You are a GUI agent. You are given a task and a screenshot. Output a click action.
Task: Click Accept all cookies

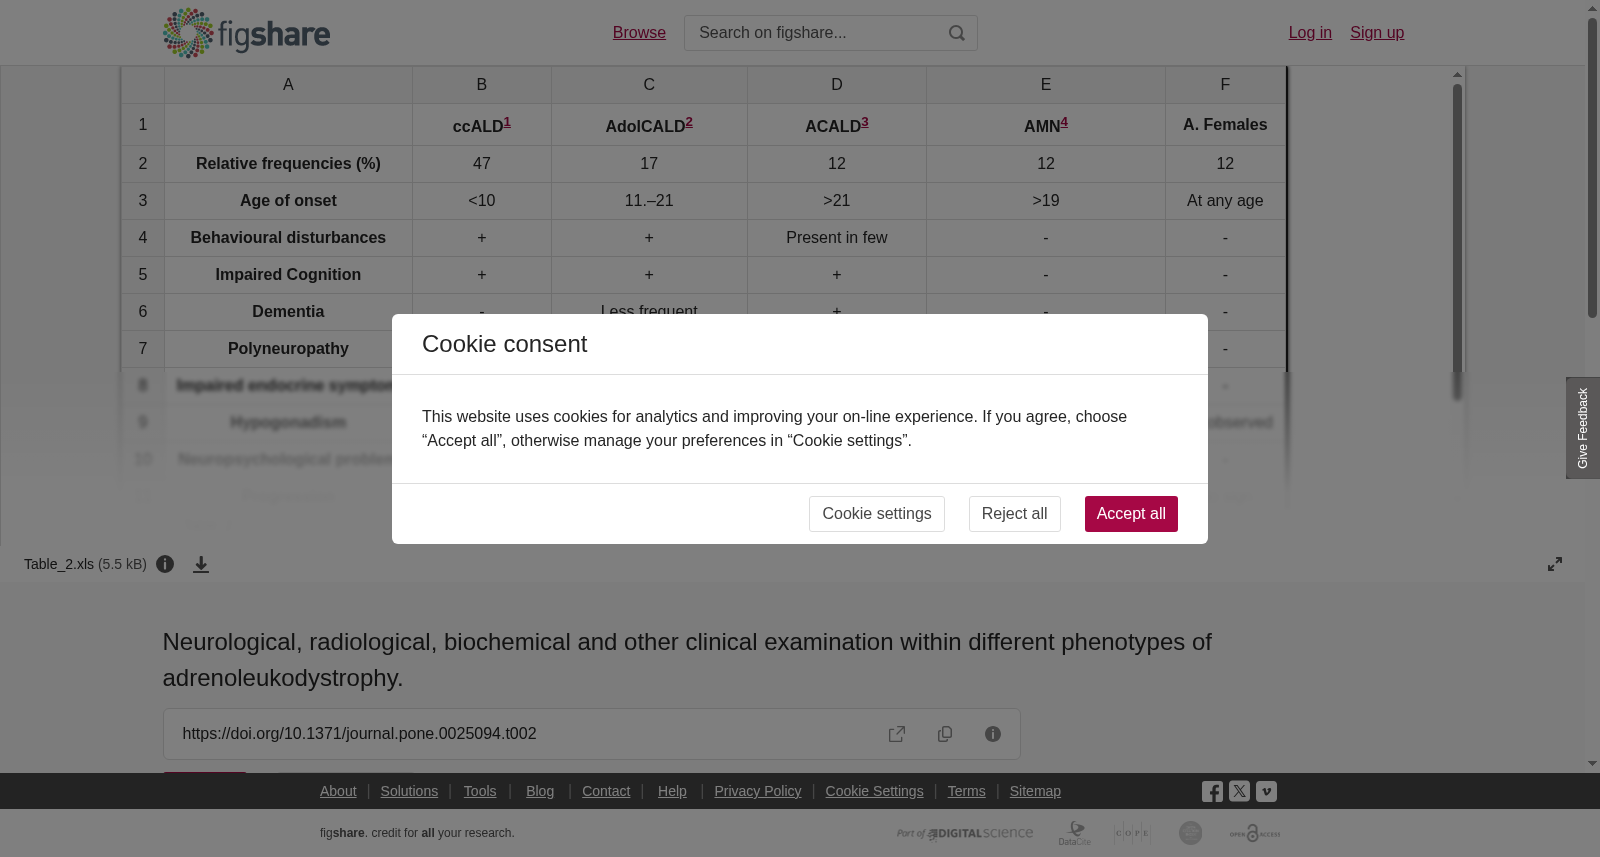point(1131,514)
